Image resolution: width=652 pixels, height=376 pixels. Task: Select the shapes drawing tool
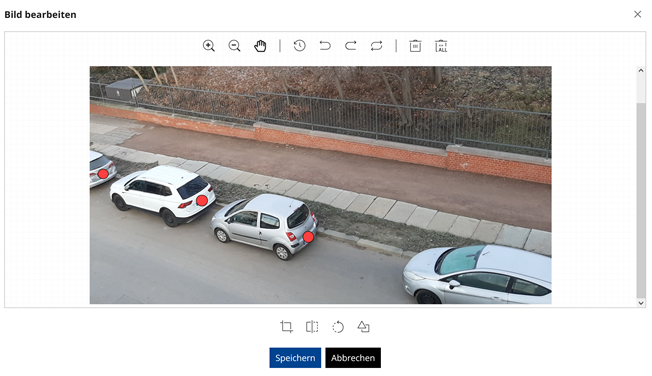363,327
